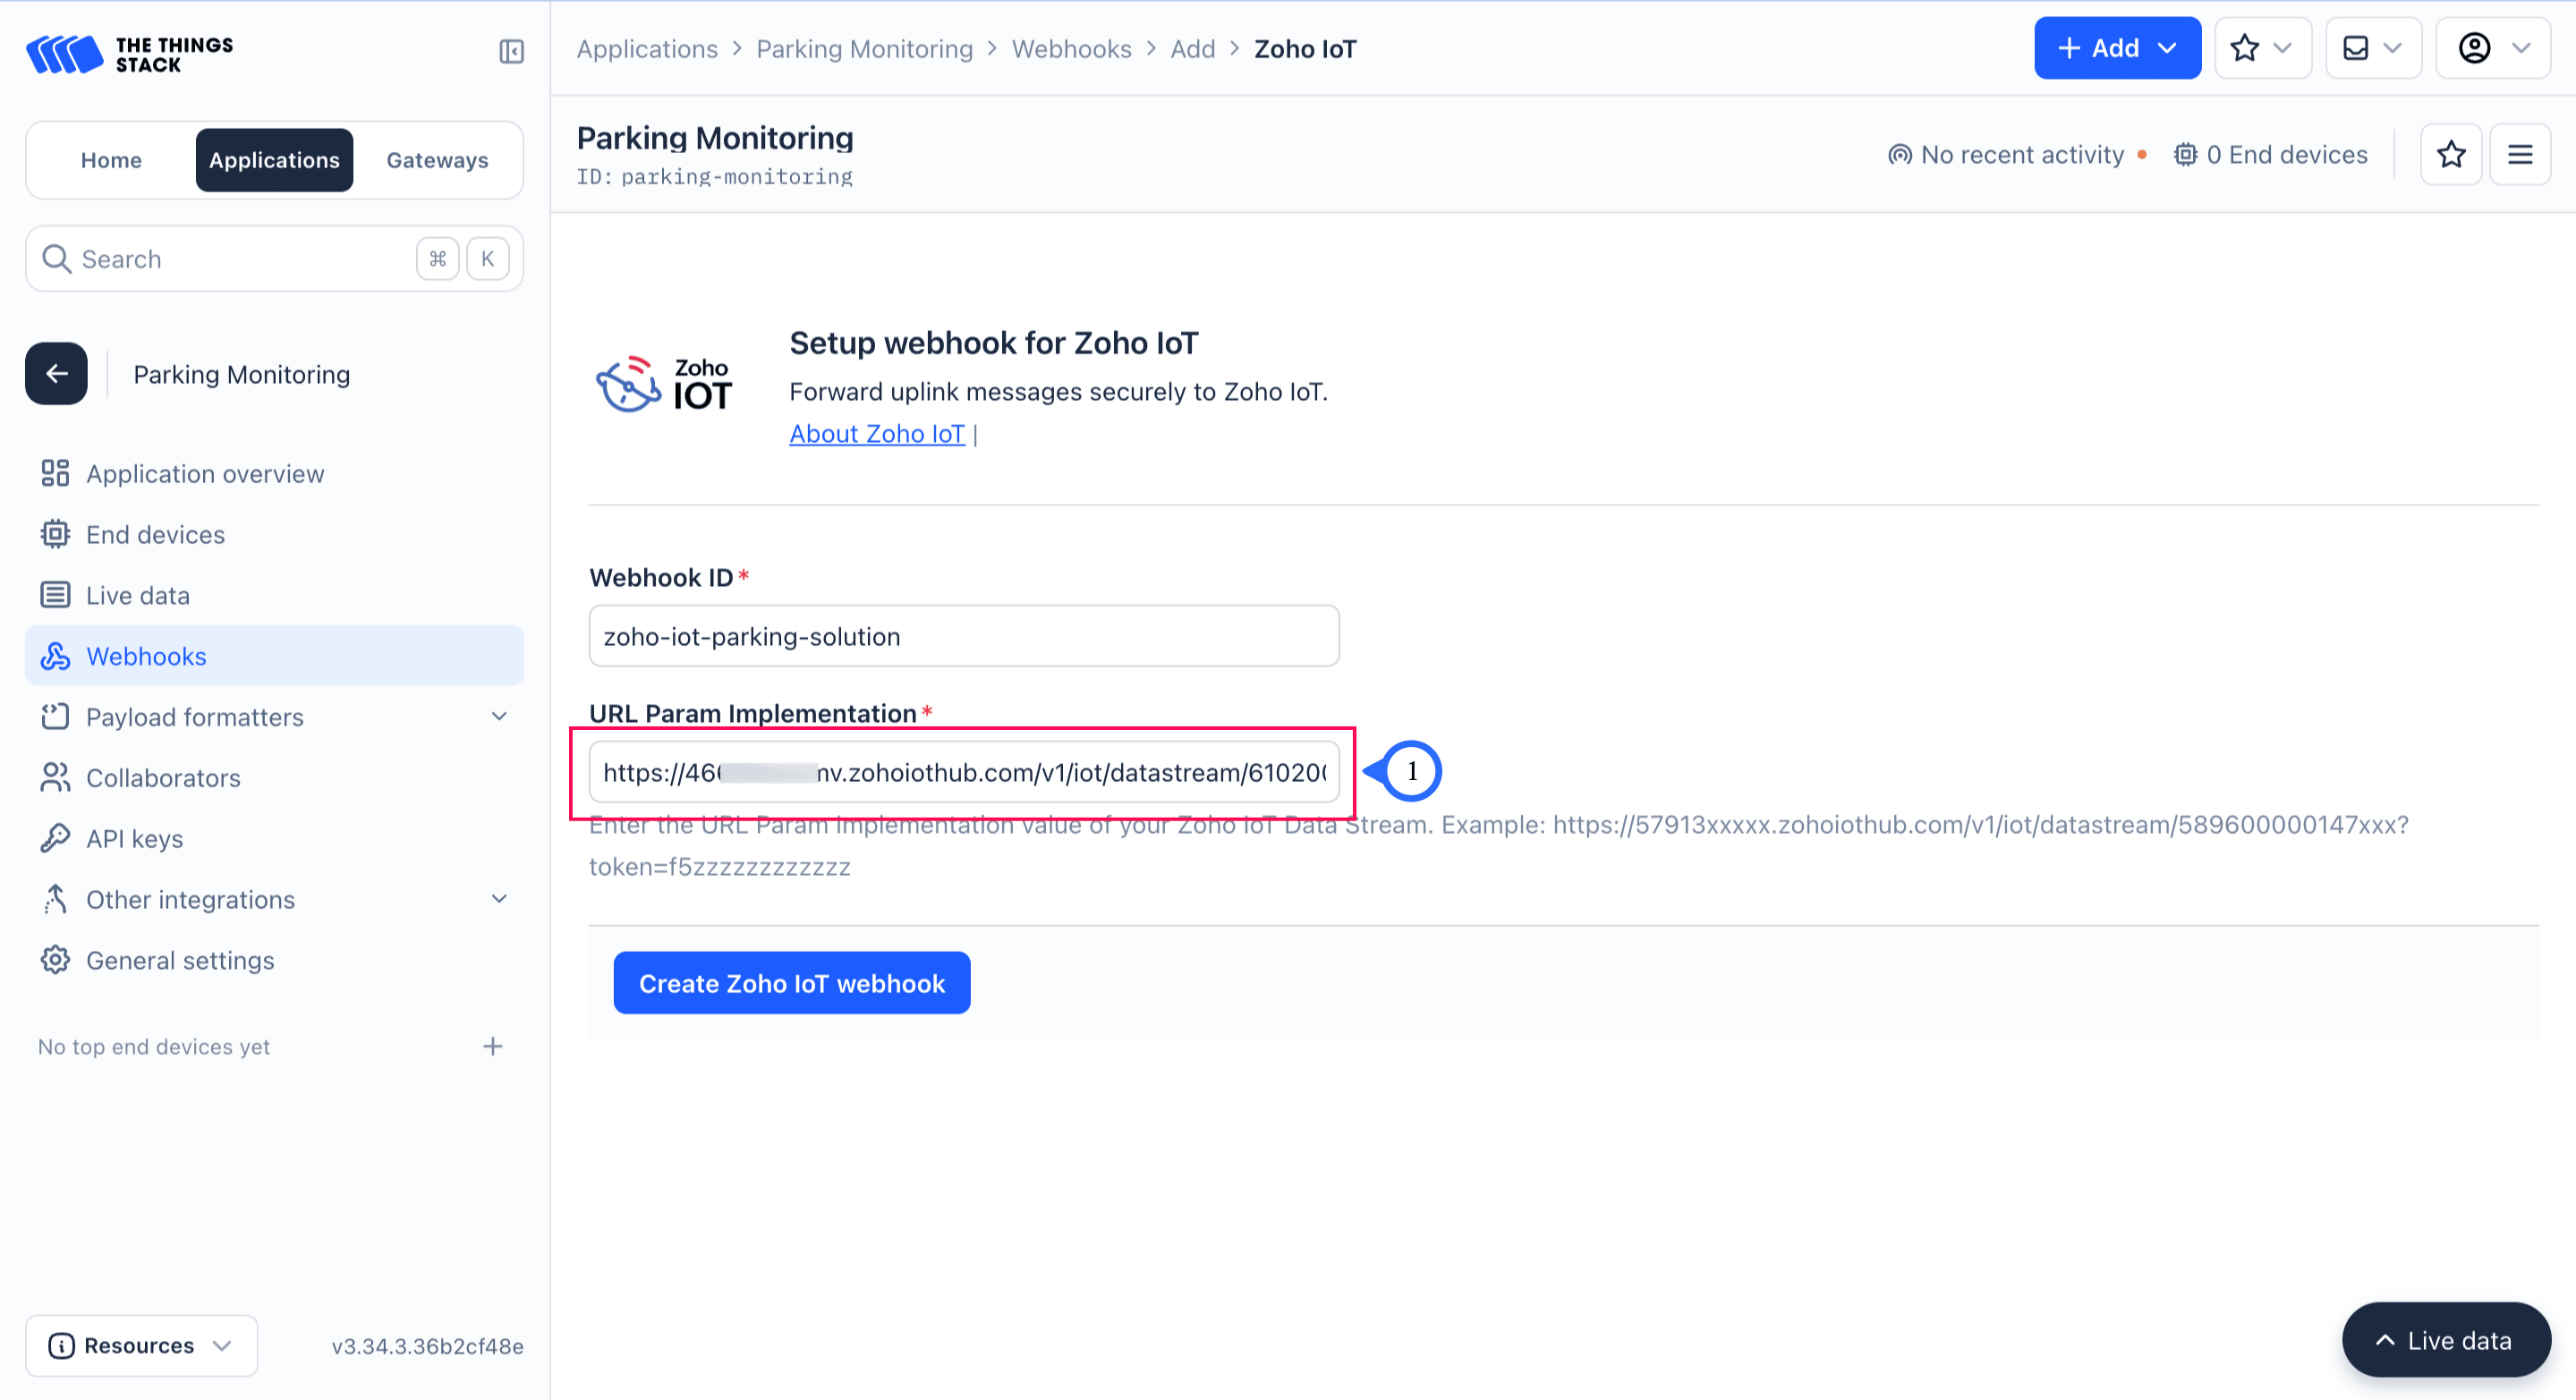Screen dimensions: 2576x1400
Task: Click the Webhook ID input field
Action: click(963, 635)
